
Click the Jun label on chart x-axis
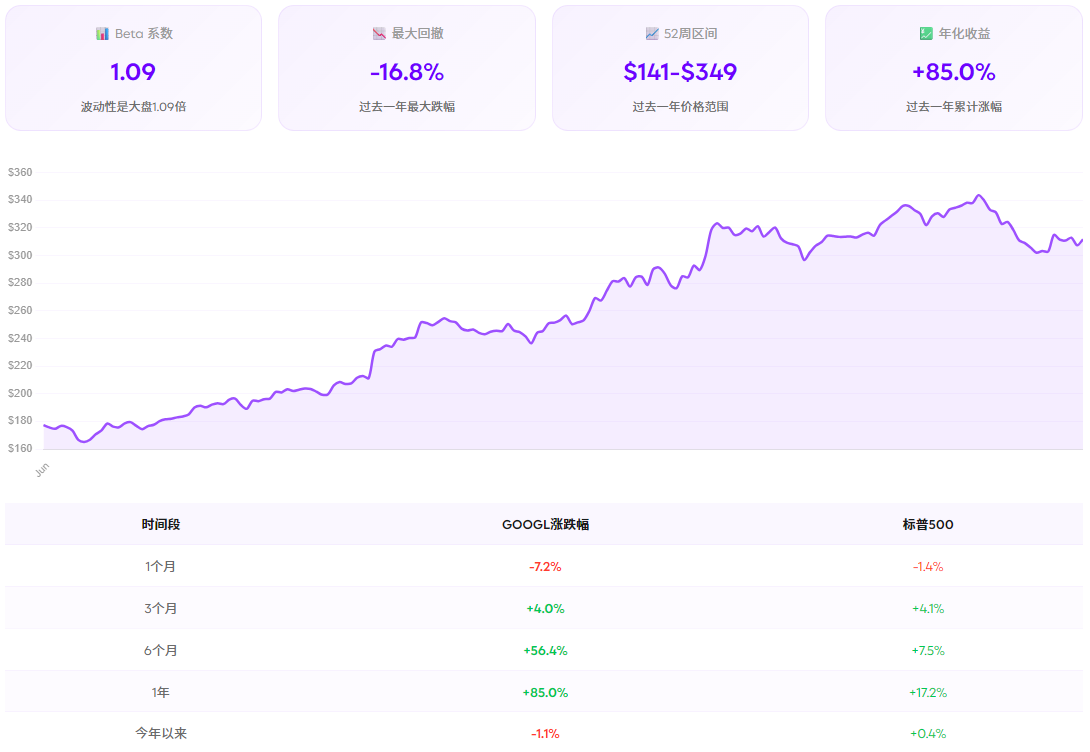[x=44, y=466]
